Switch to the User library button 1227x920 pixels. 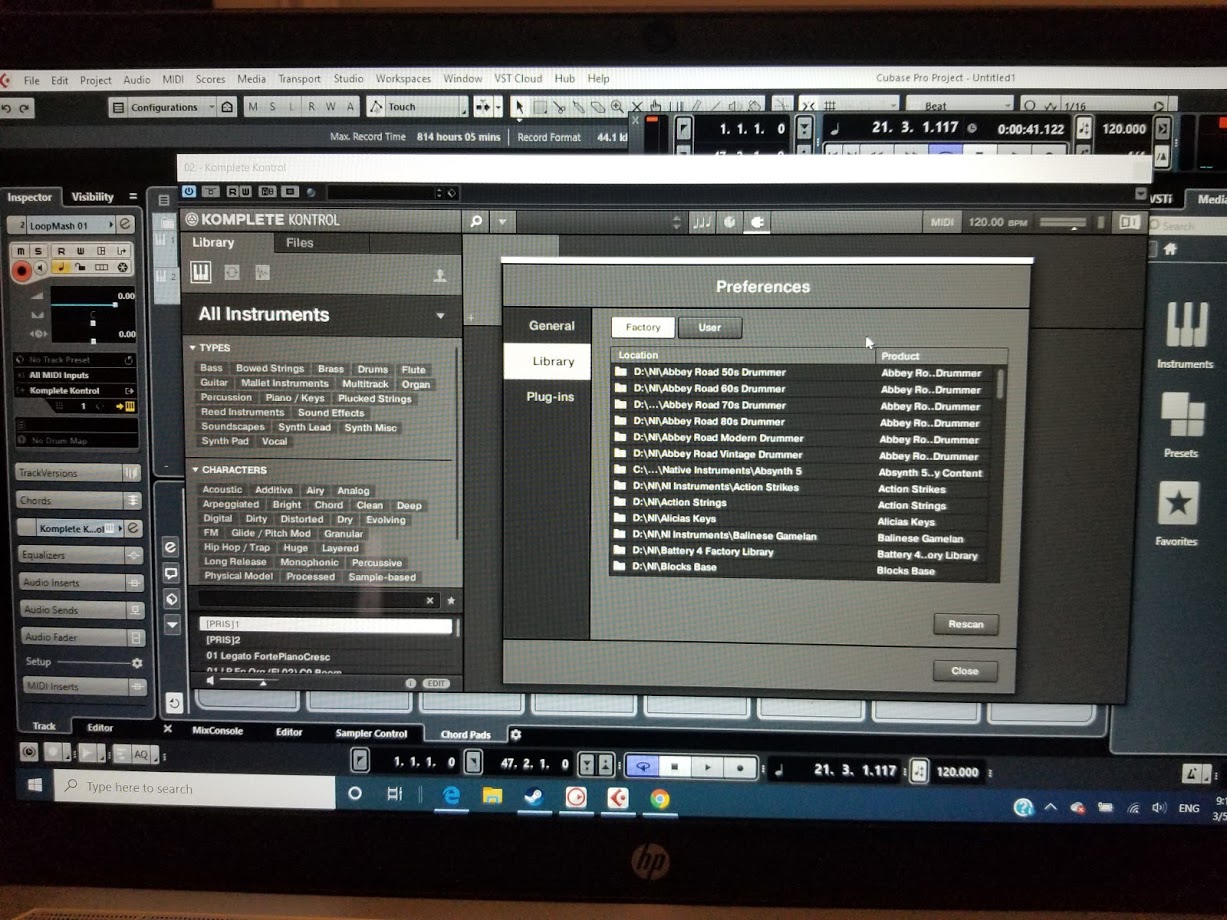tap(709, 327)
